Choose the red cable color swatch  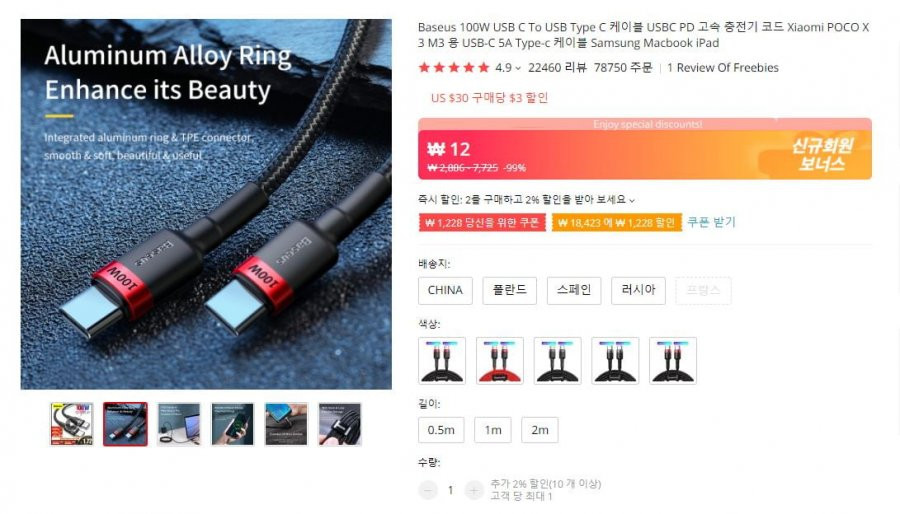499,361
